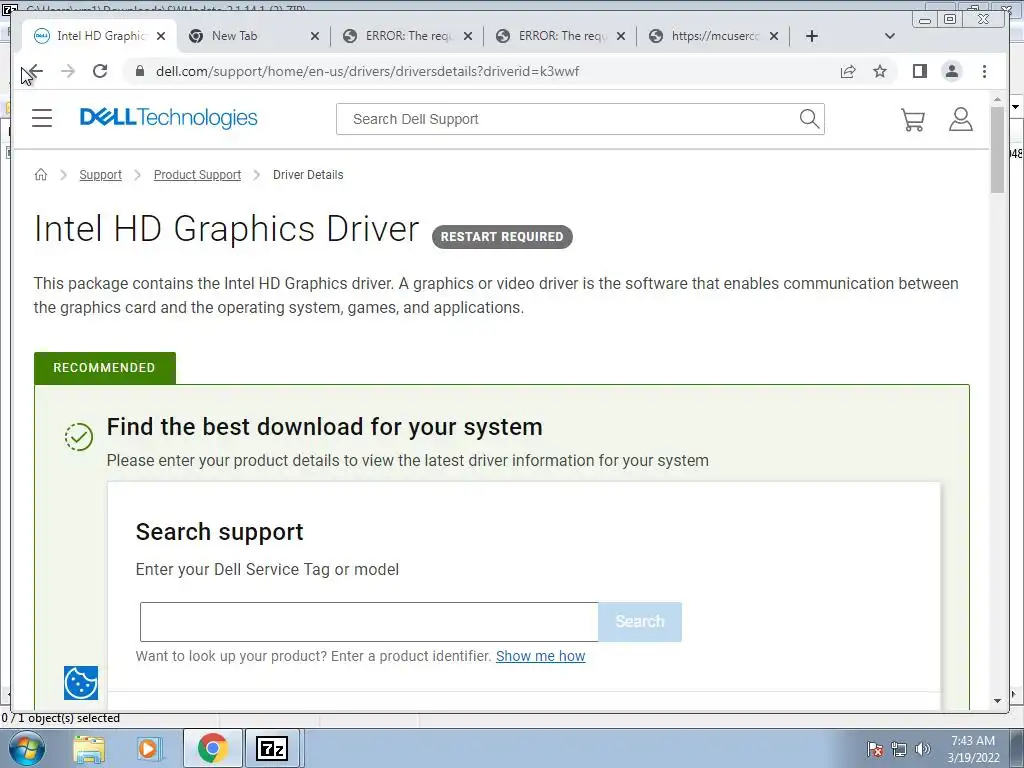1024x768 pixels.
Task: Click the padlock site info icon
Action: tap(139, 71)
